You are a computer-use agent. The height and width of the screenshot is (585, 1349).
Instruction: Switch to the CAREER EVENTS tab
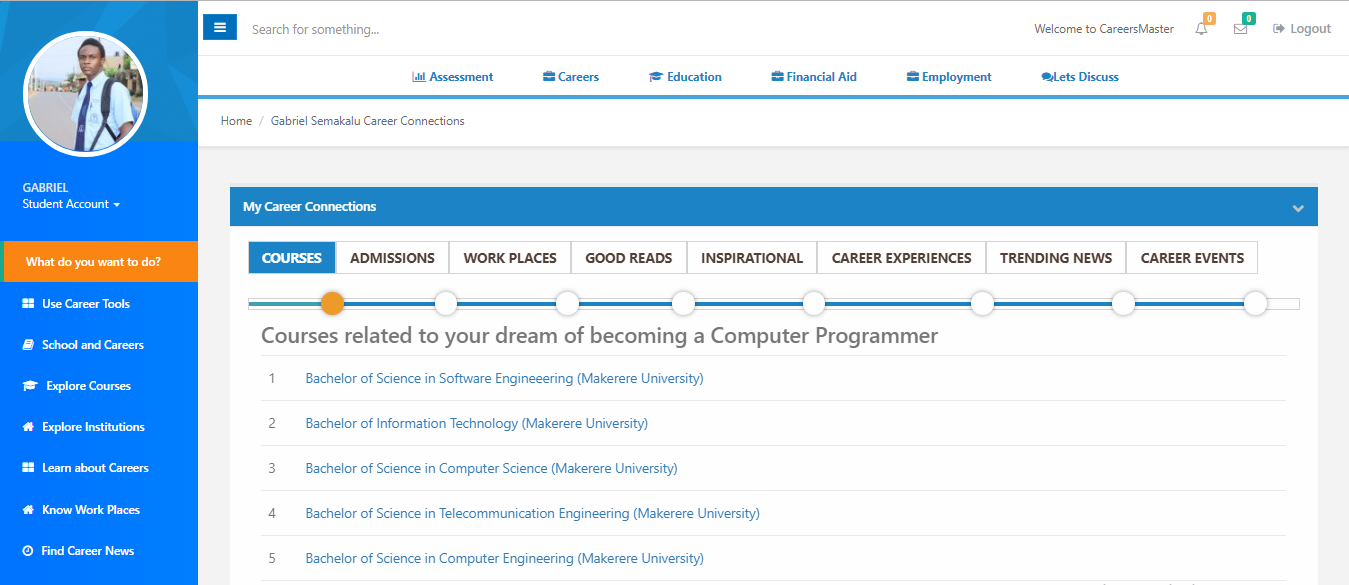tap(1192, 258)
